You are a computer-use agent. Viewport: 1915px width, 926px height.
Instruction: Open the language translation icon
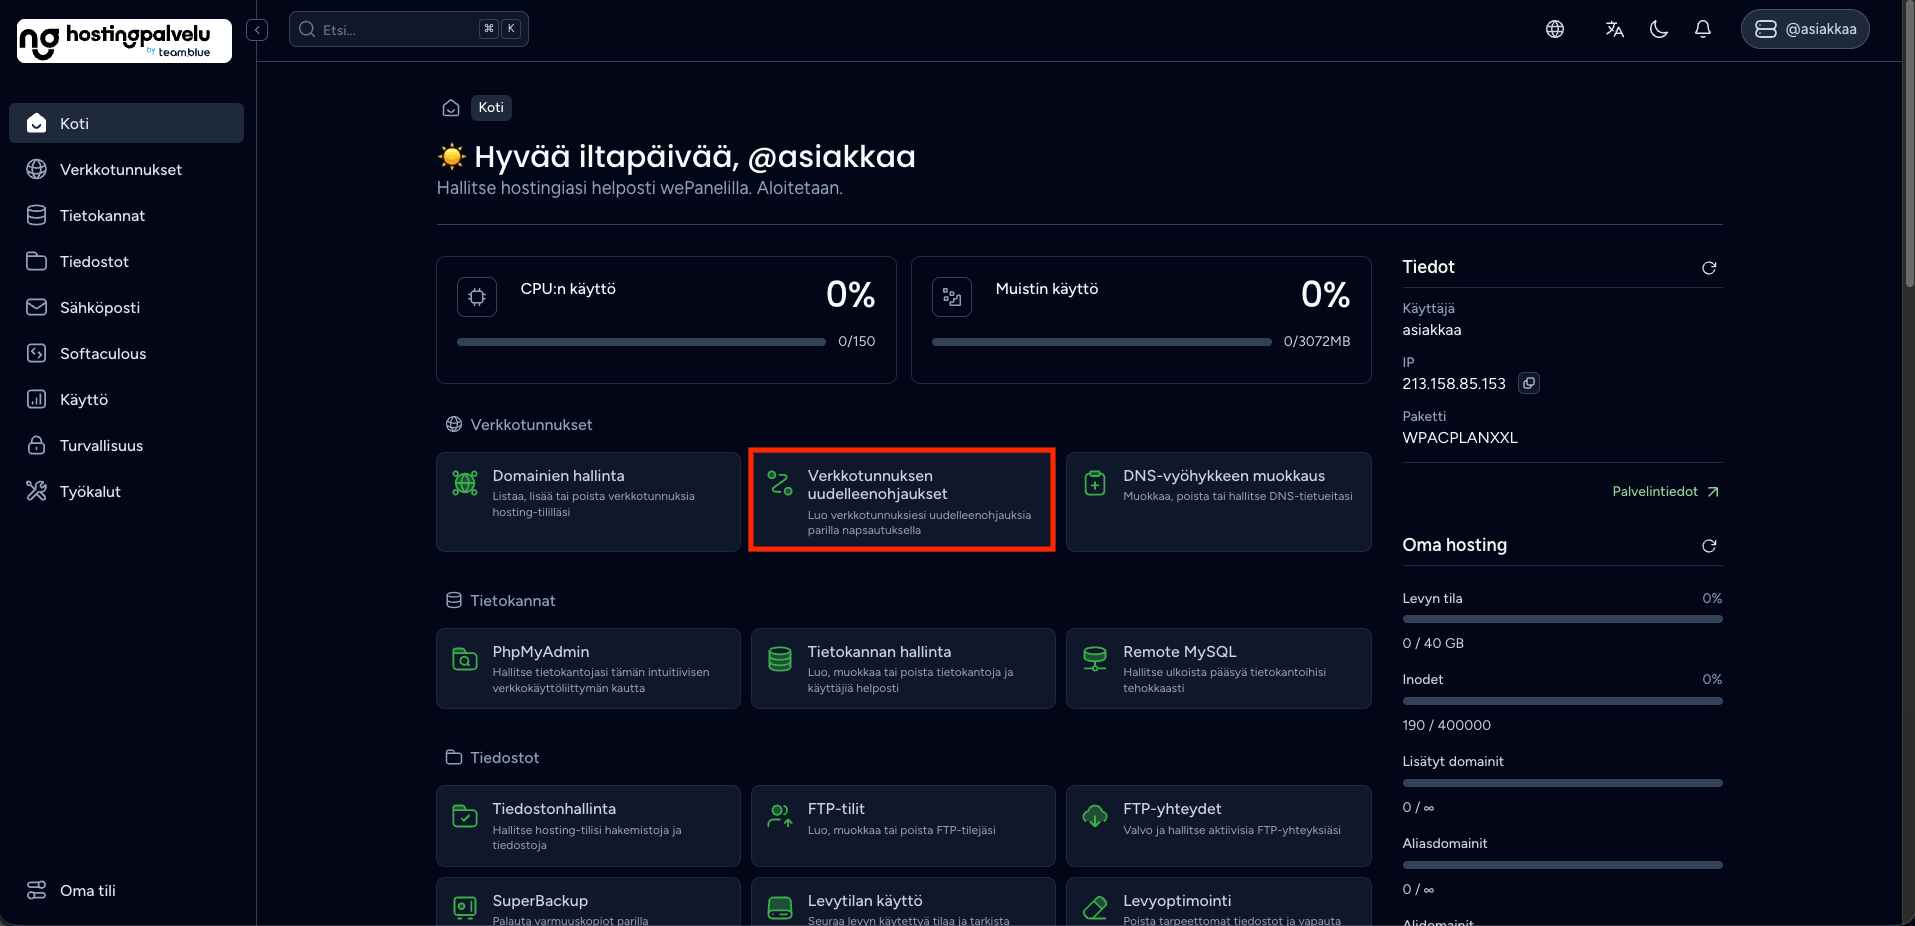click(1614, 29)
